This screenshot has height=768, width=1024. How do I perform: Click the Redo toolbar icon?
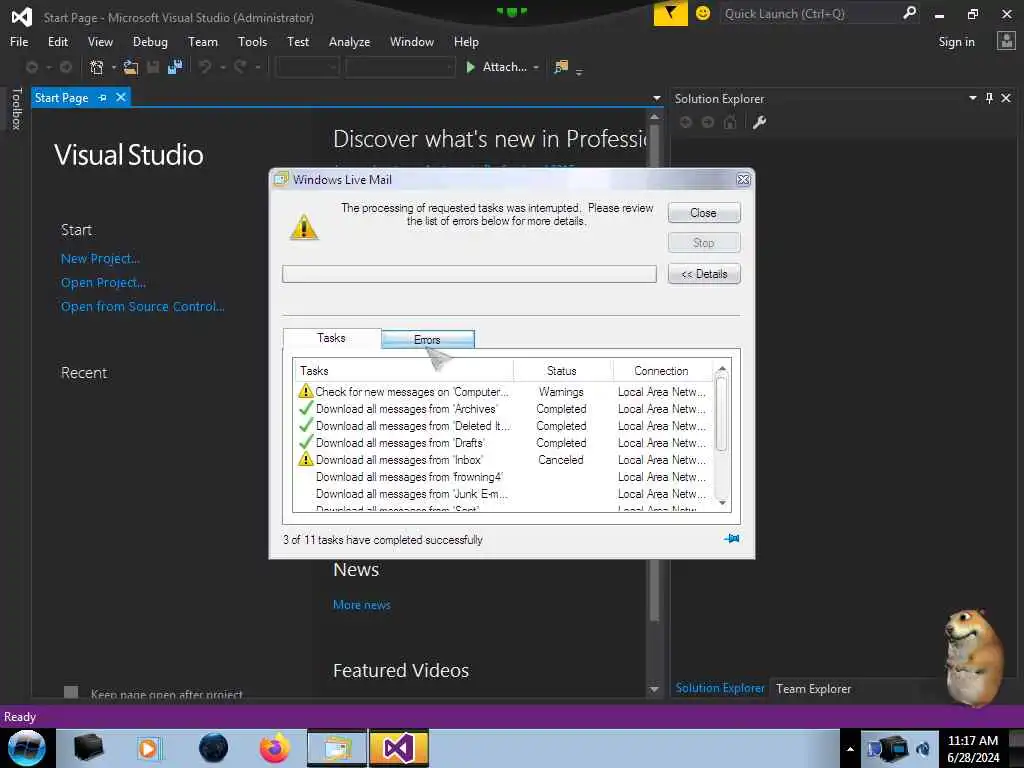240,67
